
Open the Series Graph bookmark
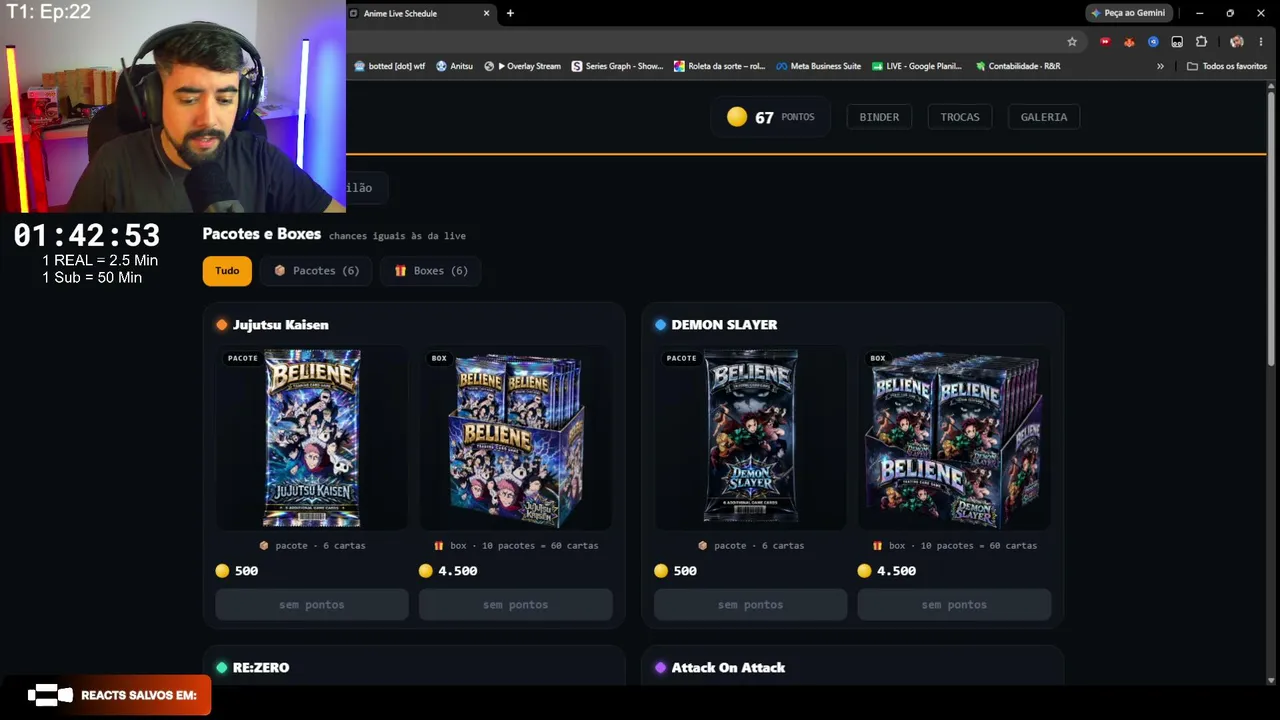[x=617, y=66]
